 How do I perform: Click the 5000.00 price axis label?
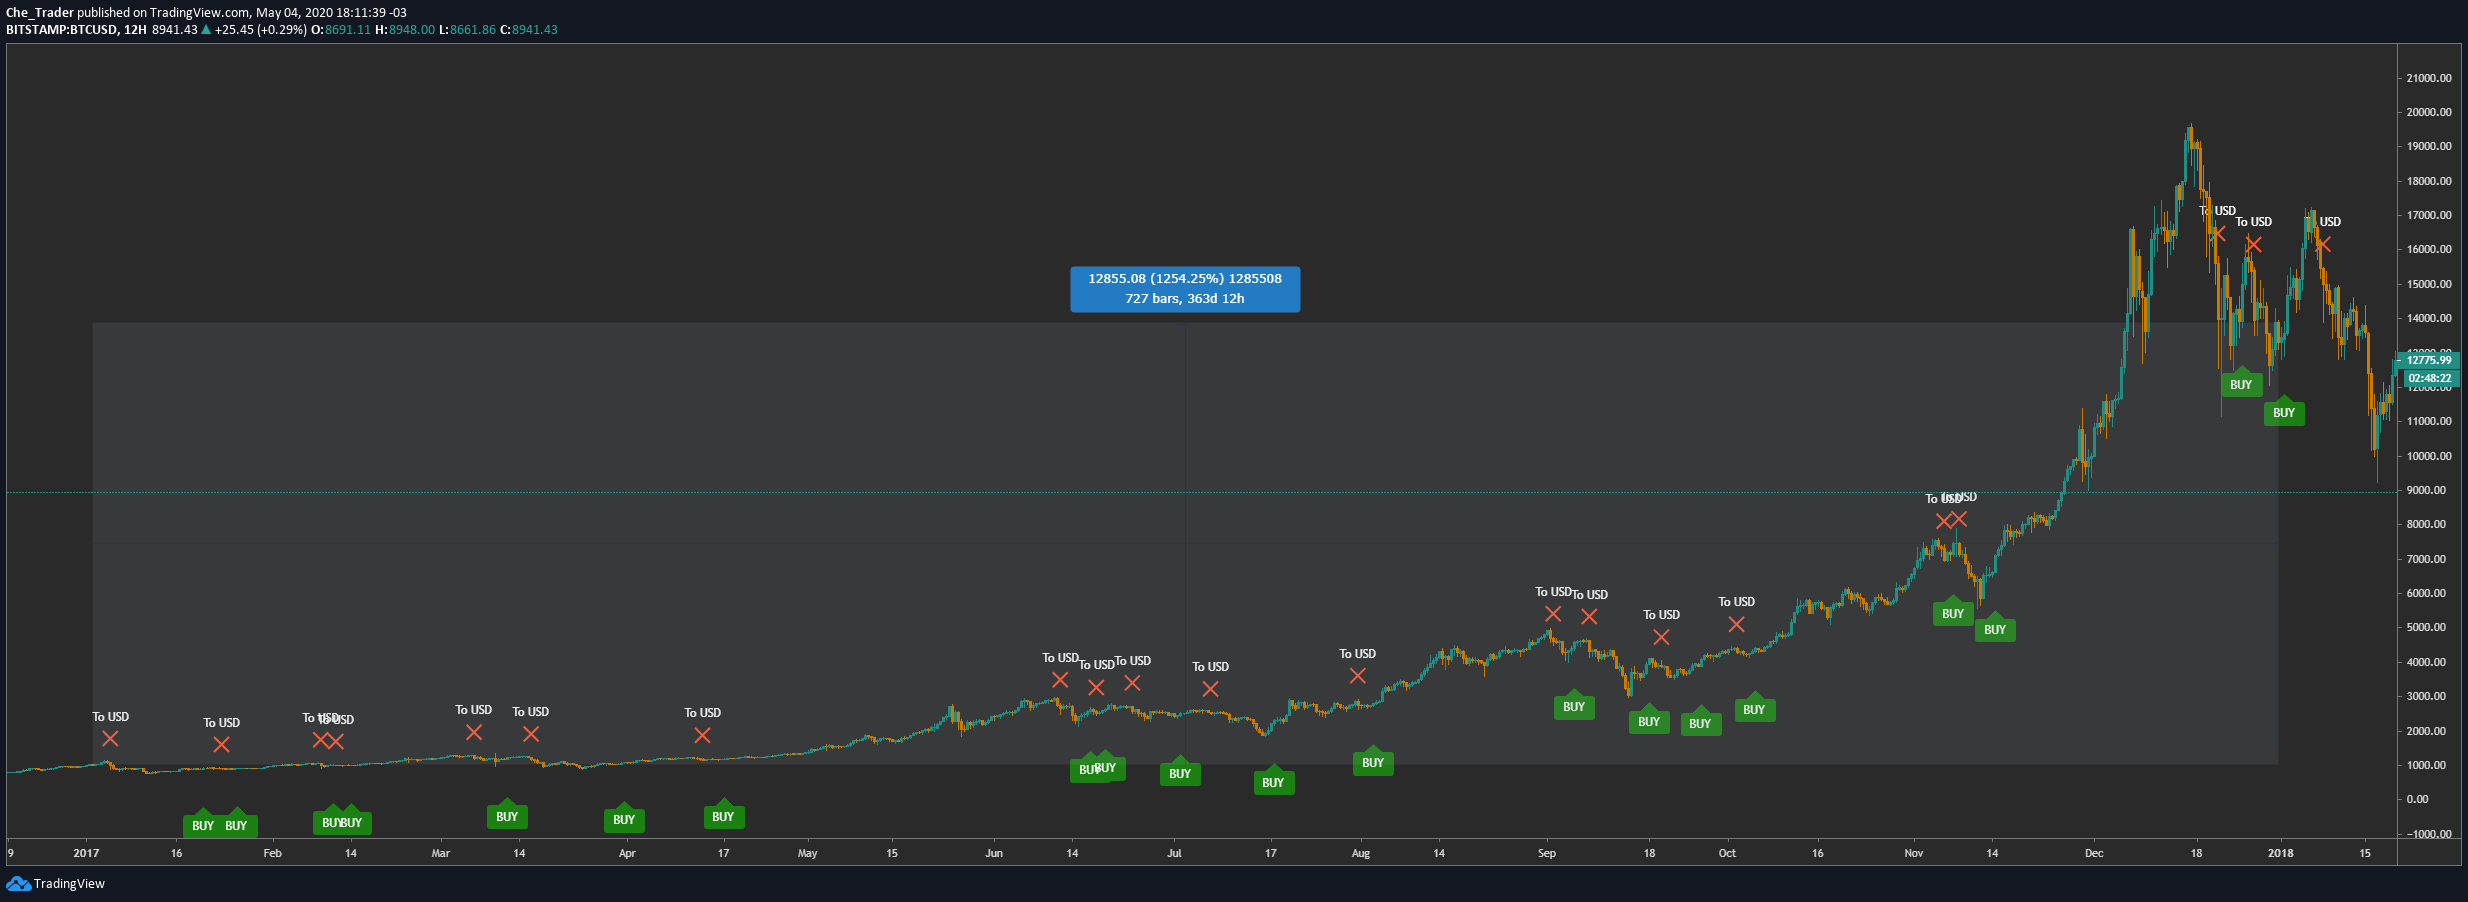coord(2426,627)
